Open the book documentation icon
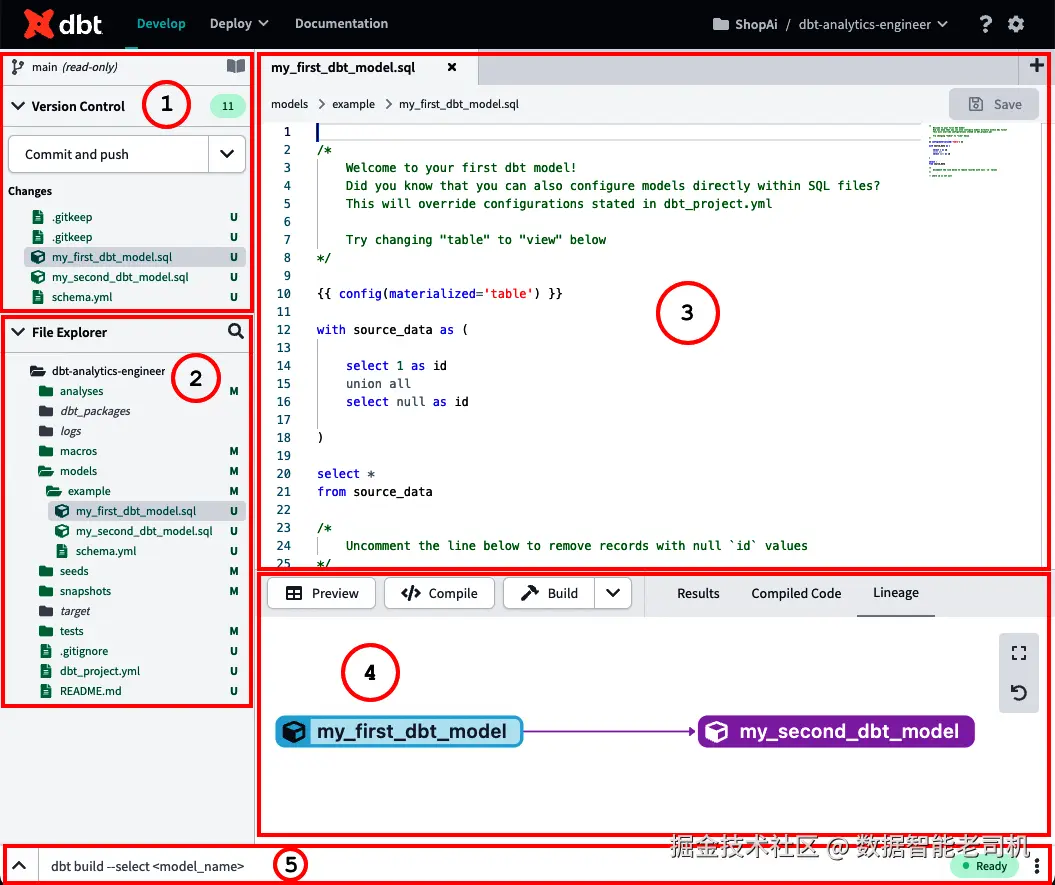Image resolution: width=1055 pixels, height=885 pixels. coord(235,66)
